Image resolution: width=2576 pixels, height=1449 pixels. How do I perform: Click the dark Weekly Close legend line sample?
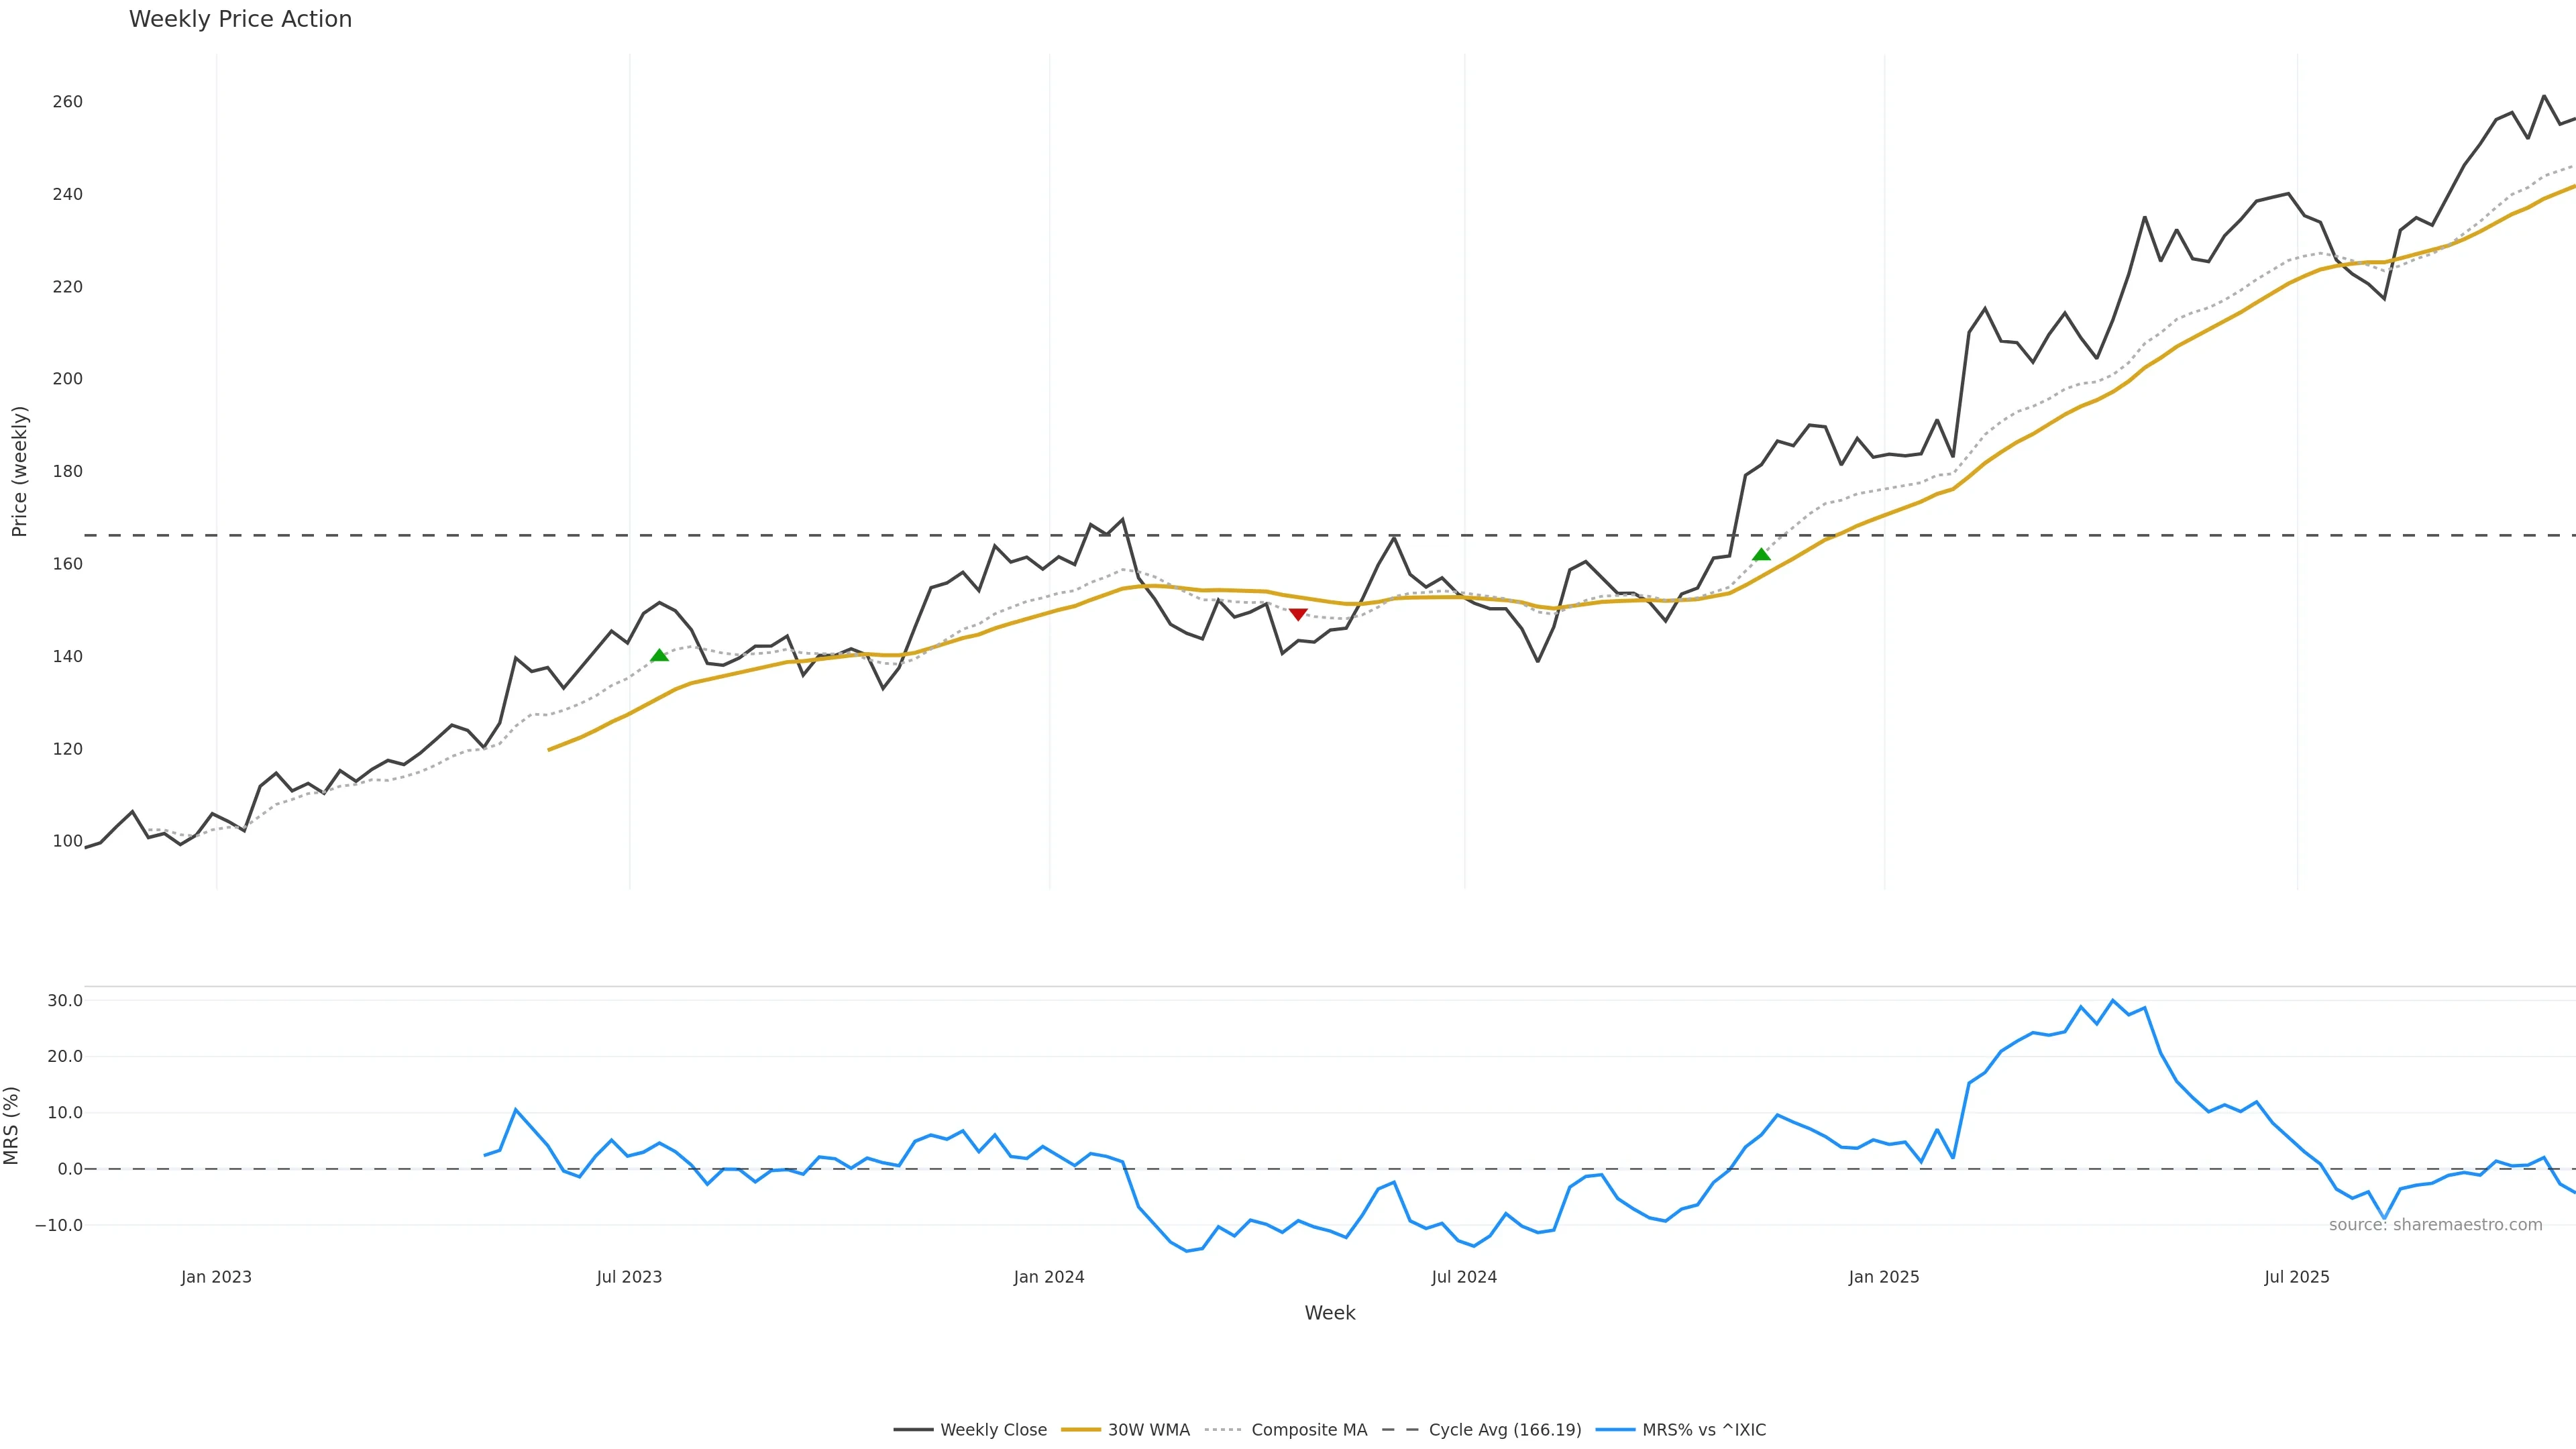coord(913,1430)
